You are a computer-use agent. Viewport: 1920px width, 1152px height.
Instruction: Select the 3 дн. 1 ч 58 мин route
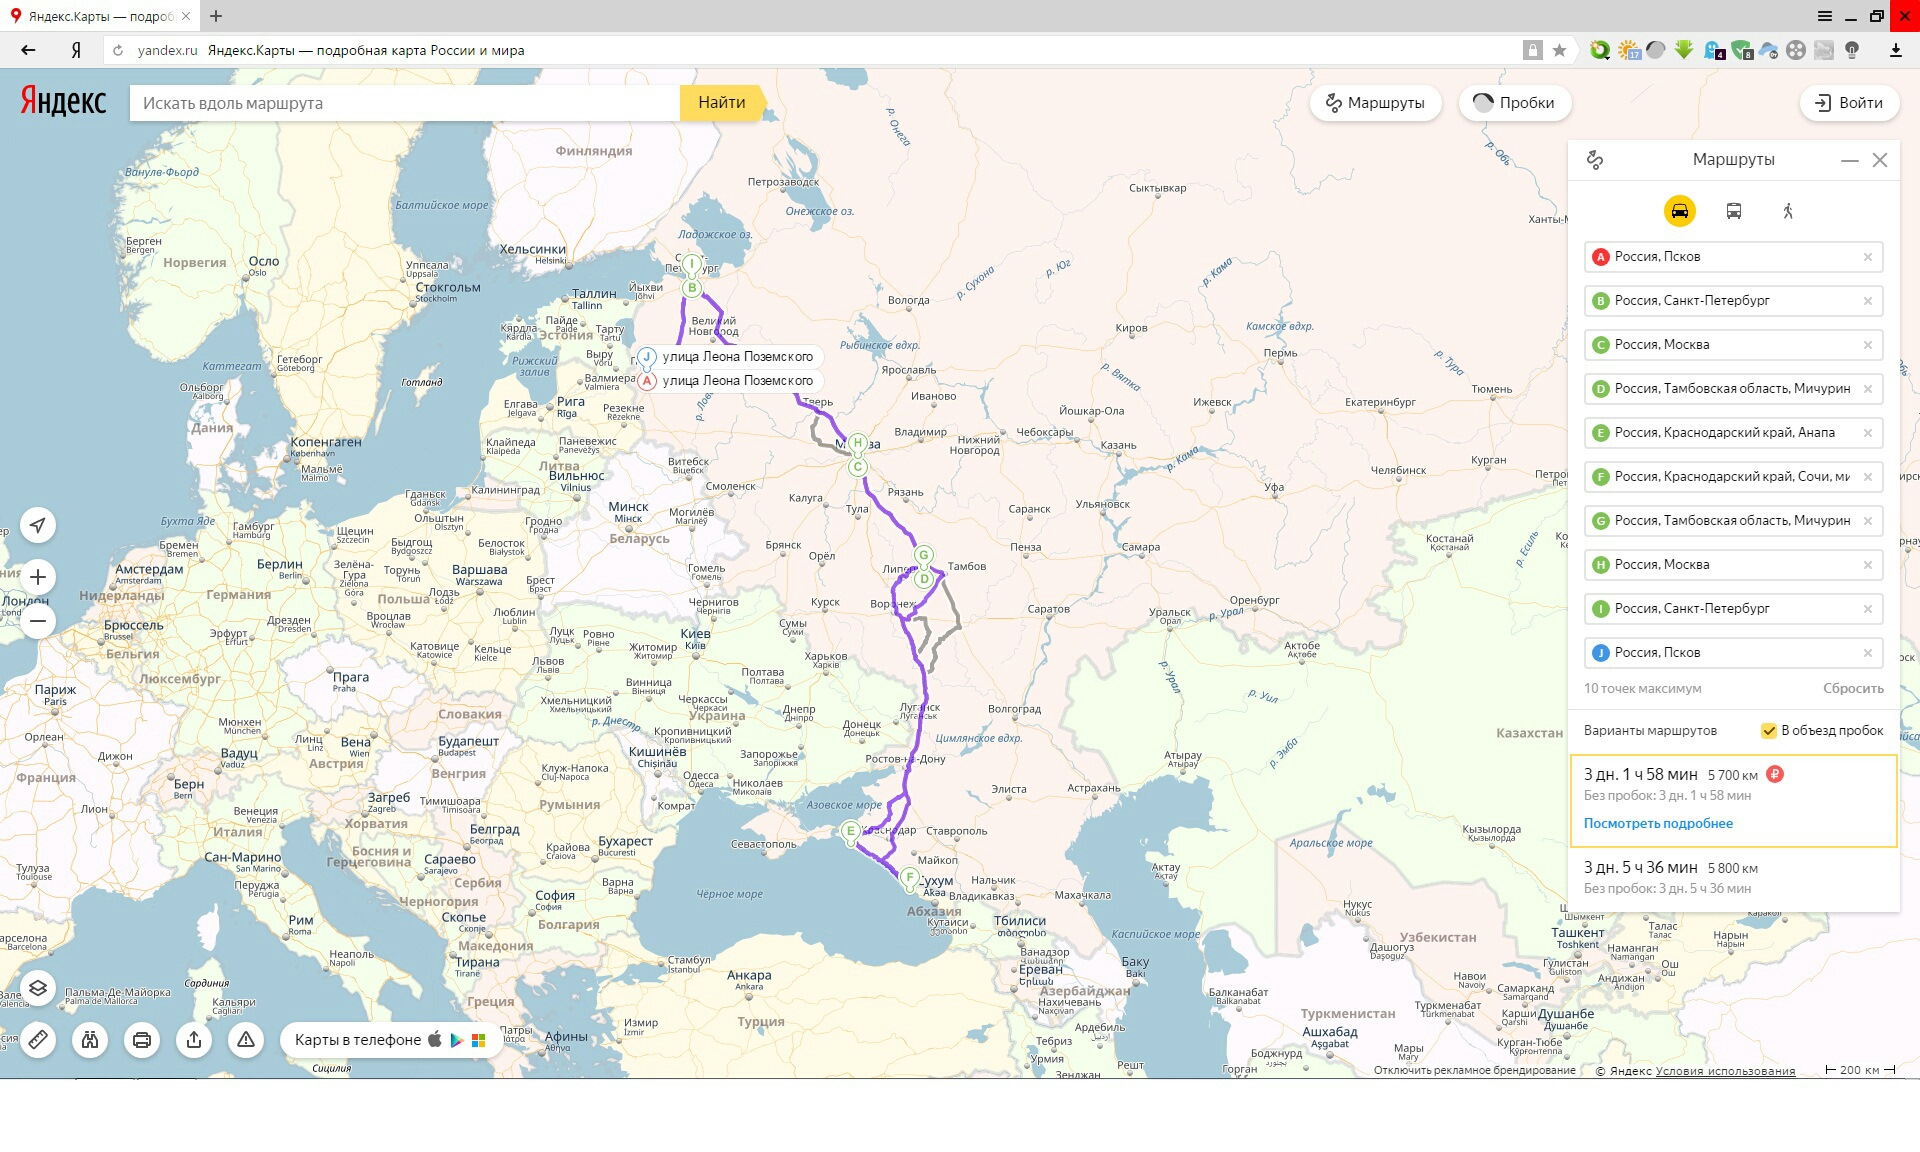[1733, 801]
